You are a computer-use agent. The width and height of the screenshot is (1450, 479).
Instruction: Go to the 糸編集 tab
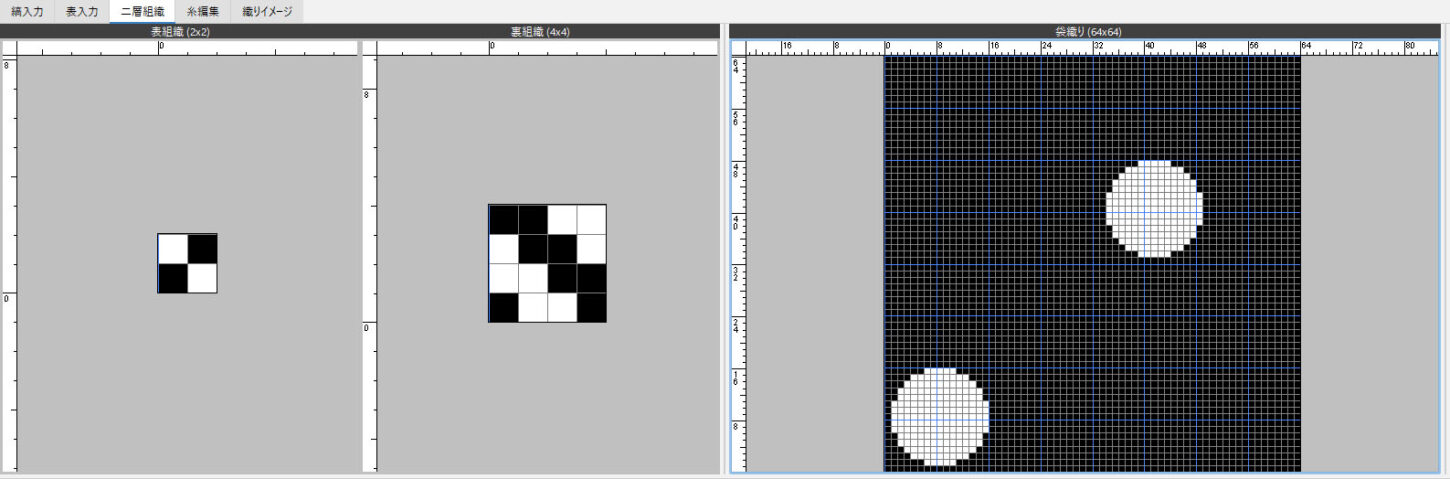pyautogui.click(x=203, y=11)
